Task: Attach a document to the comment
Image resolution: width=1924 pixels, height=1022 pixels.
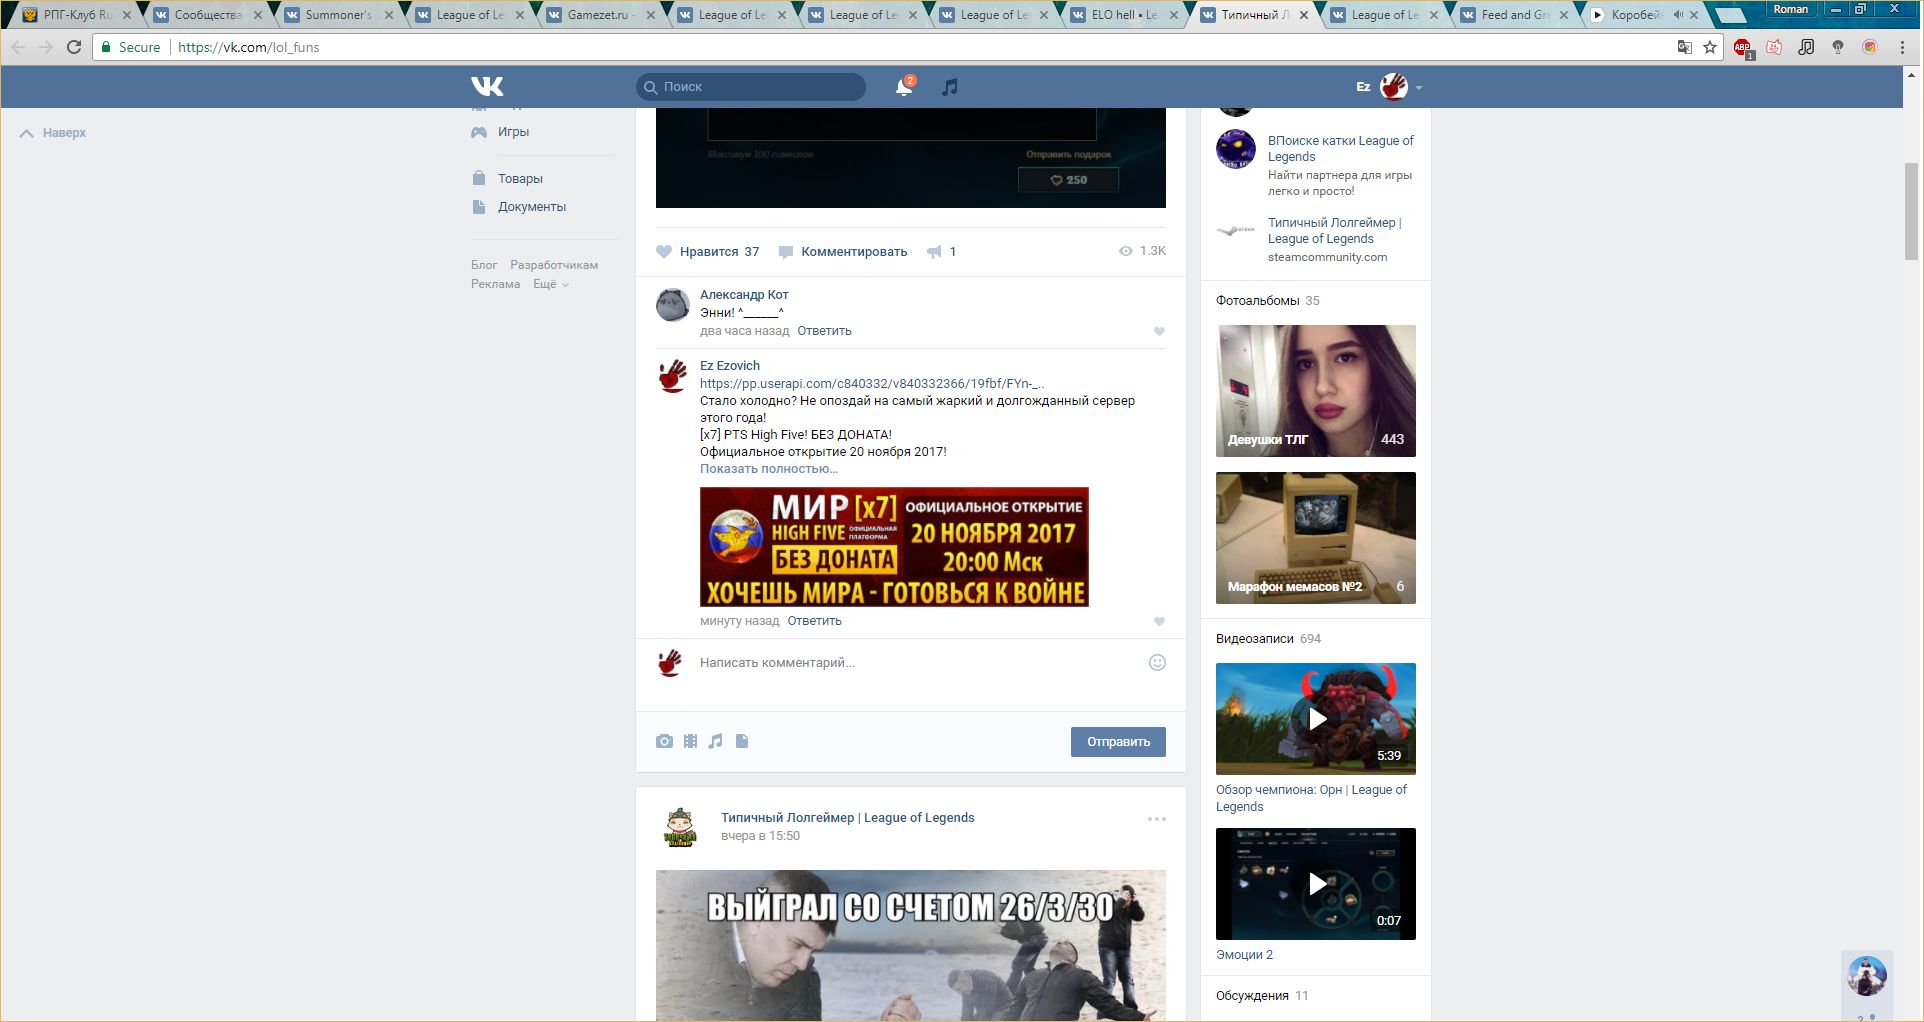Action: point(742,741)
